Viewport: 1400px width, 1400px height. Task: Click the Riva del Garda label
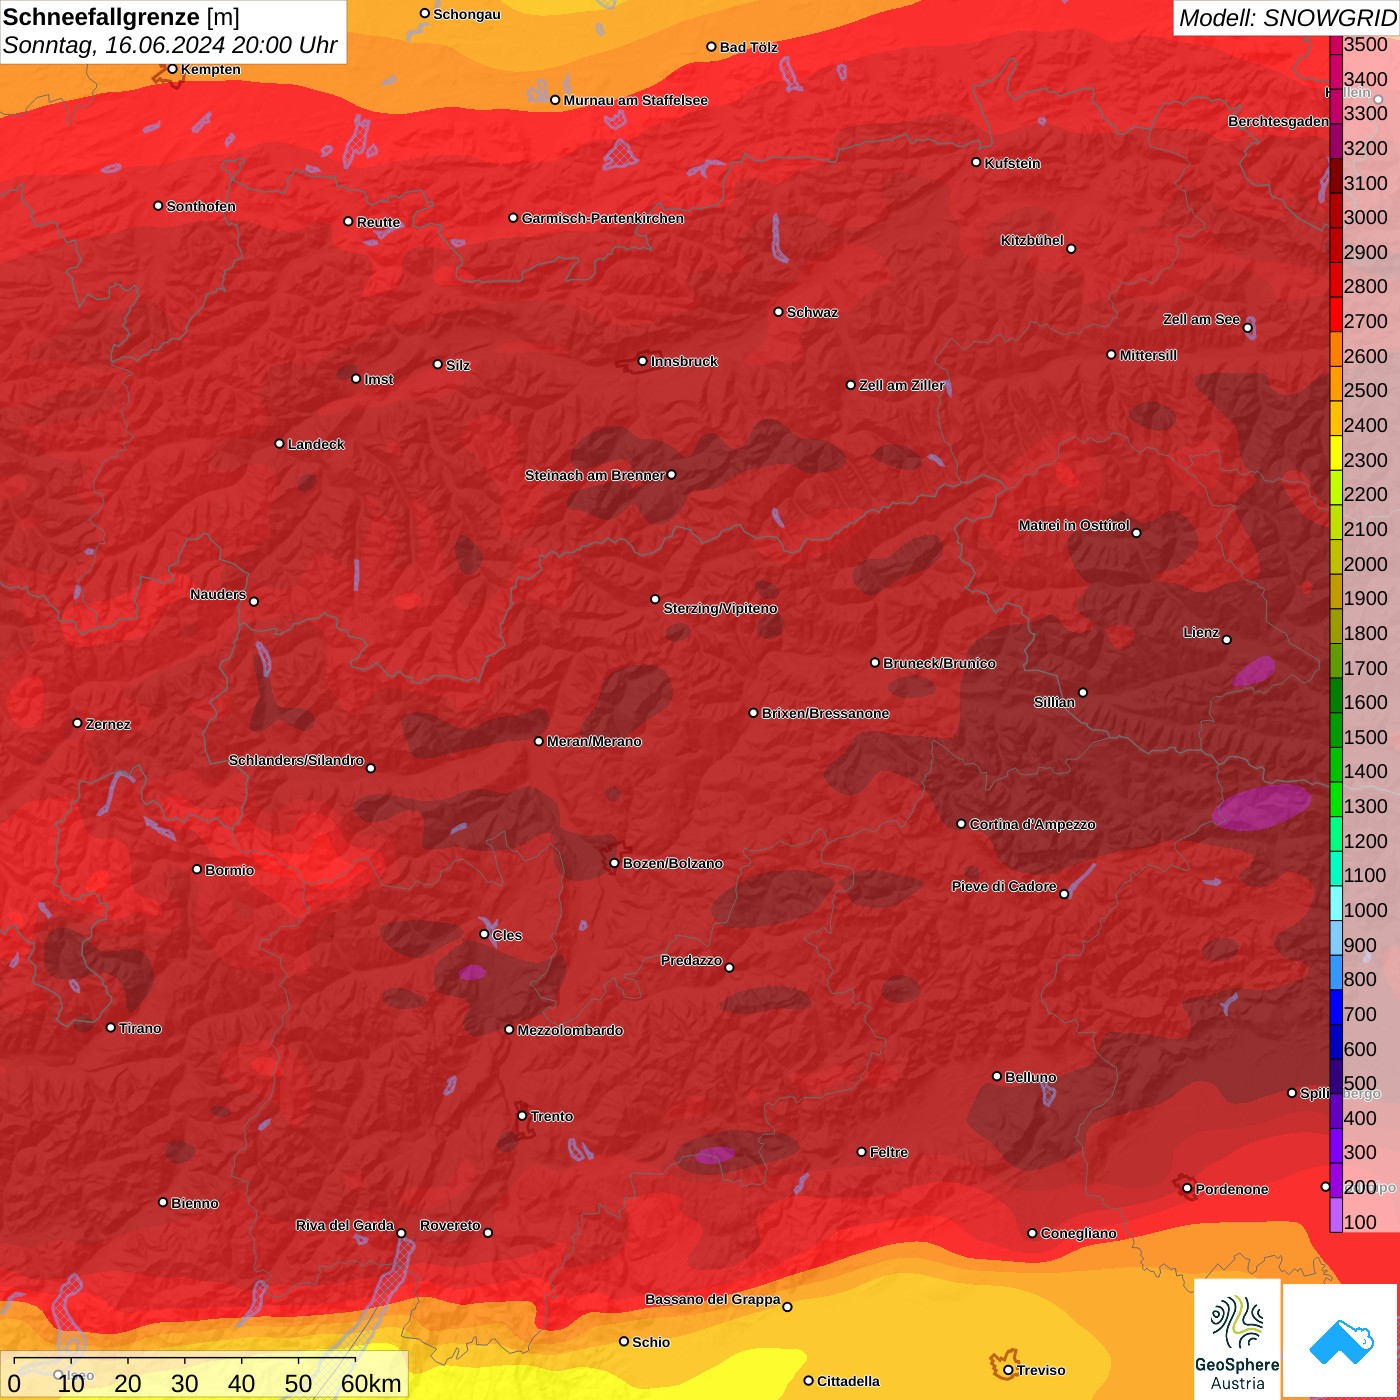pyautogui.click(x=345, y=1225)
